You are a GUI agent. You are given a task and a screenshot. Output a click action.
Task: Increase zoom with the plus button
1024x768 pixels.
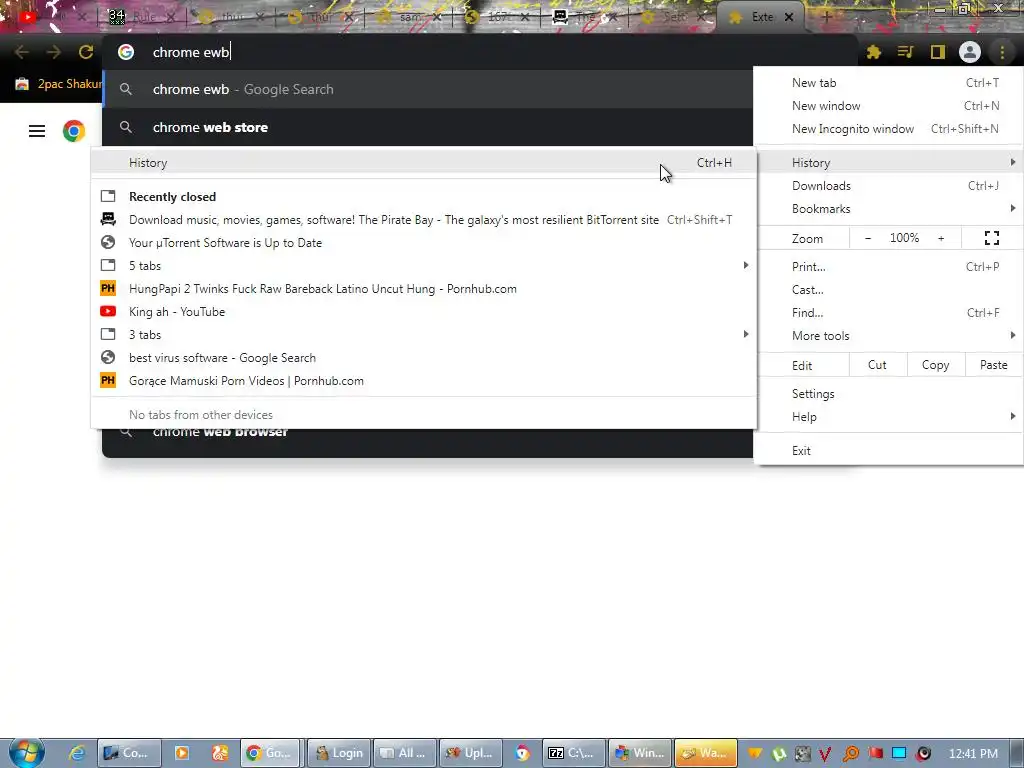tap(941, 238)
